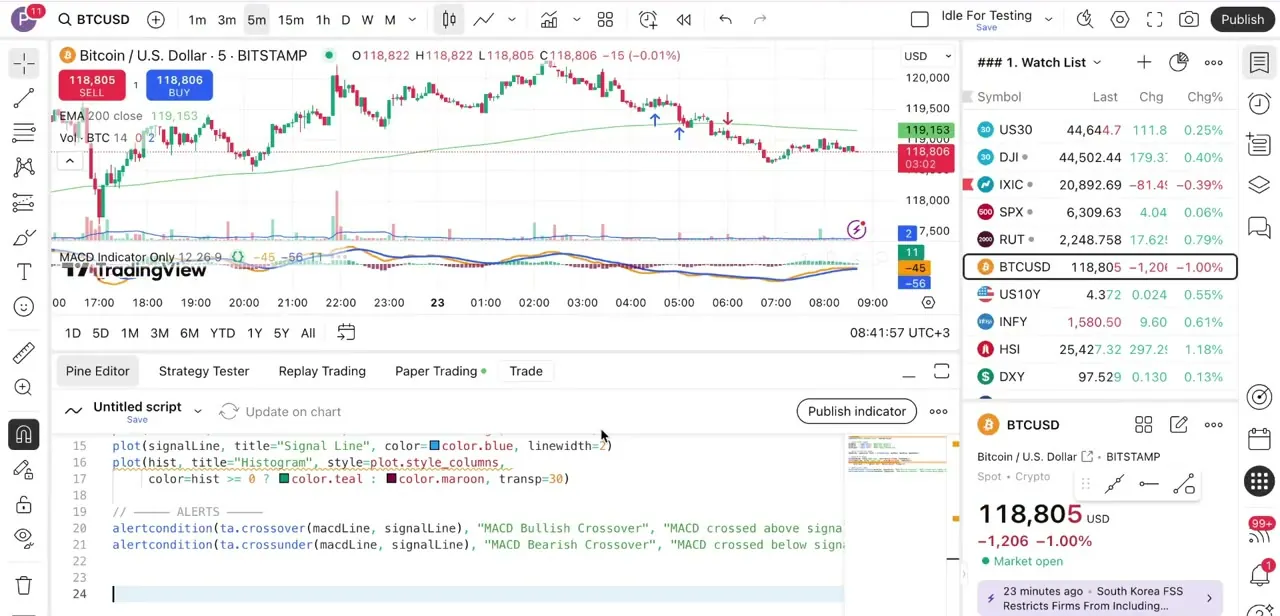
Task: Open Pine Editor more options menu
Action: click(x=938, y=411)
